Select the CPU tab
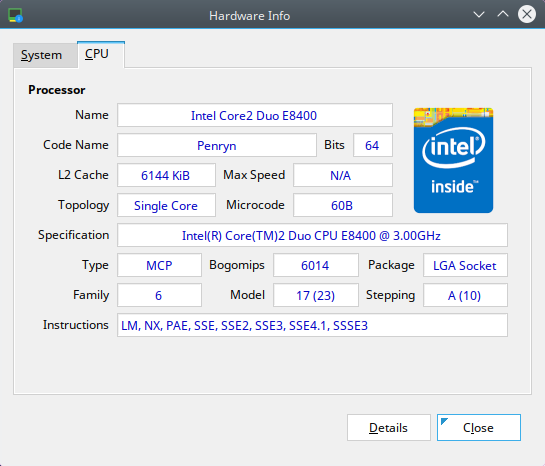This screenshot has width=545, height=466. click(101, 54)
